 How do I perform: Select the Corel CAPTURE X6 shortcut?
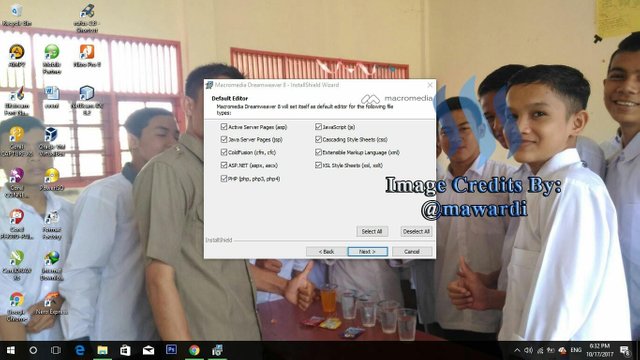point(17,142)
